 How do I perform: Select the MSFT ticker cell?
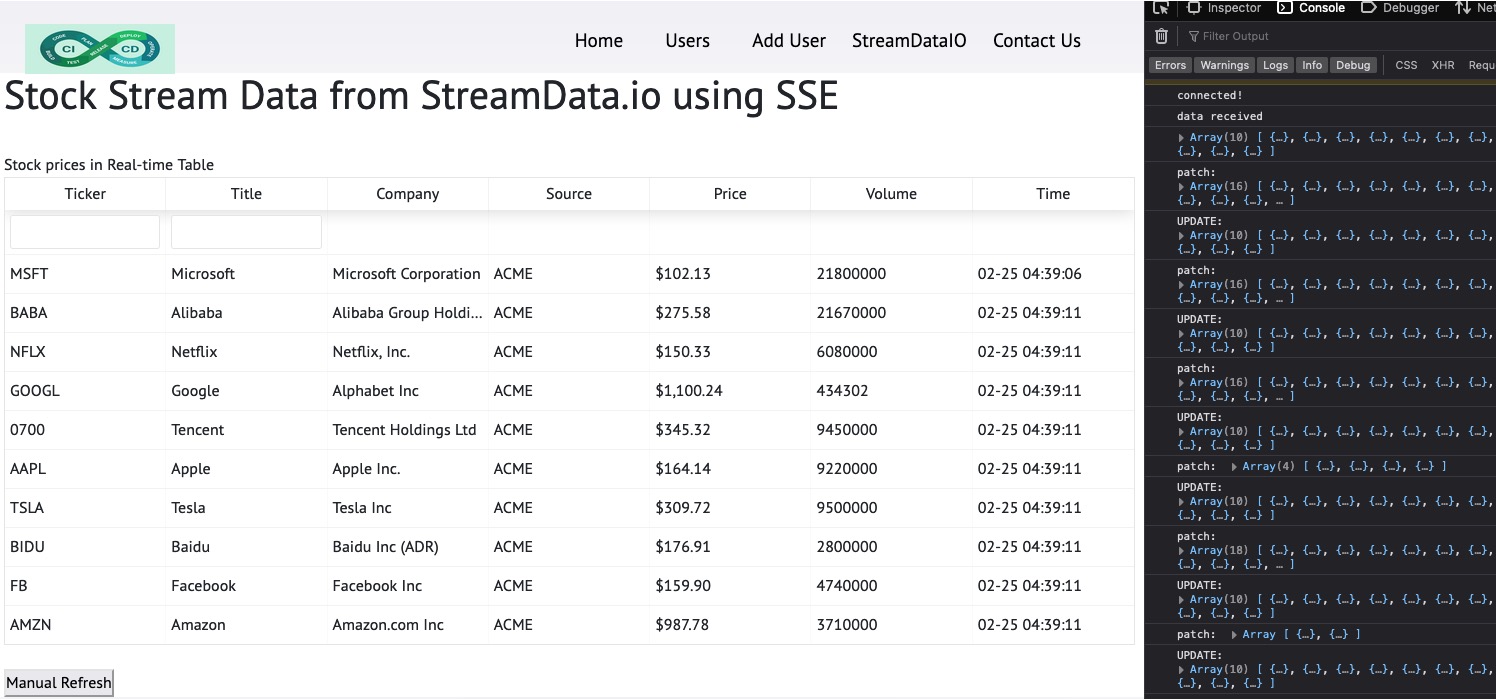pos(85,274)
